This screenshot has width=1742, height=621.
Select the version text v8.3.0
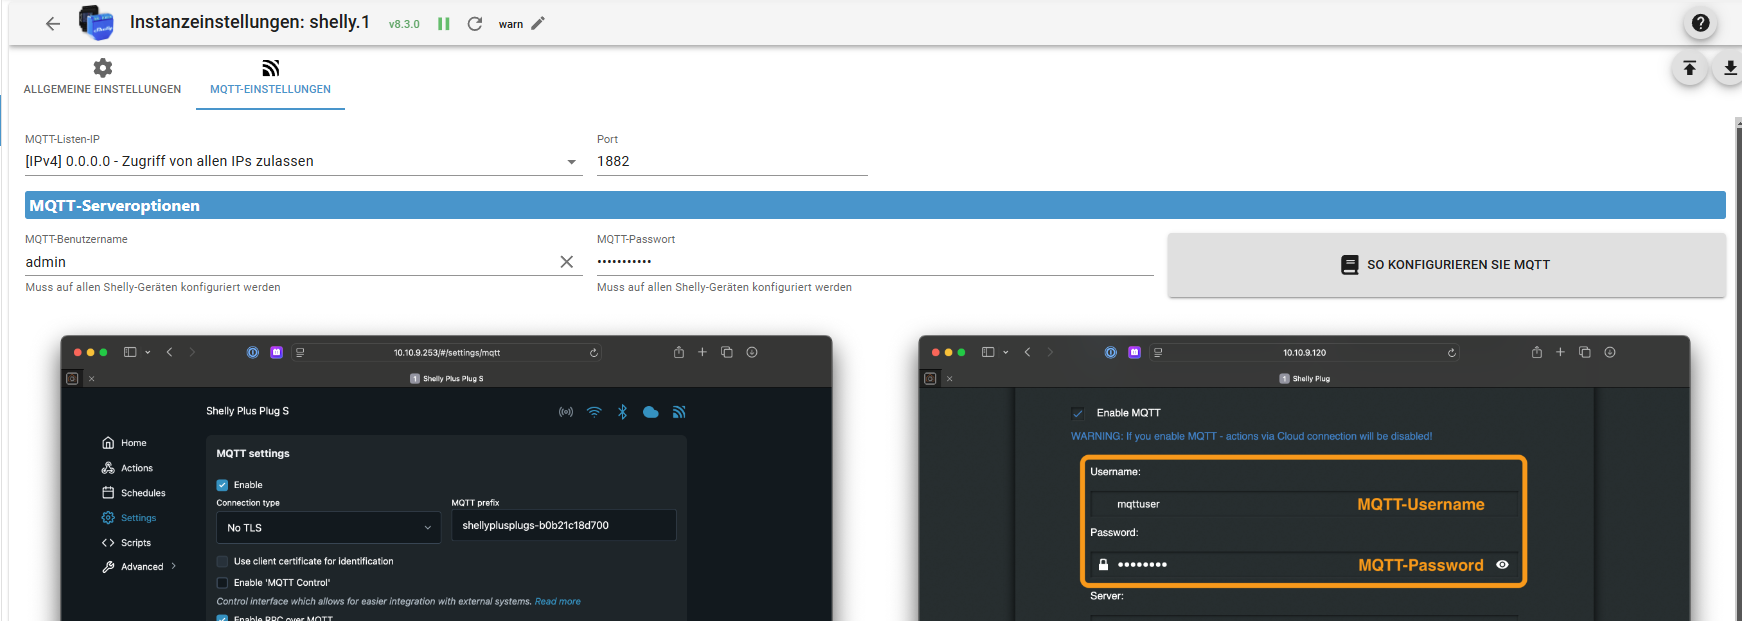[x=404, y=24]
